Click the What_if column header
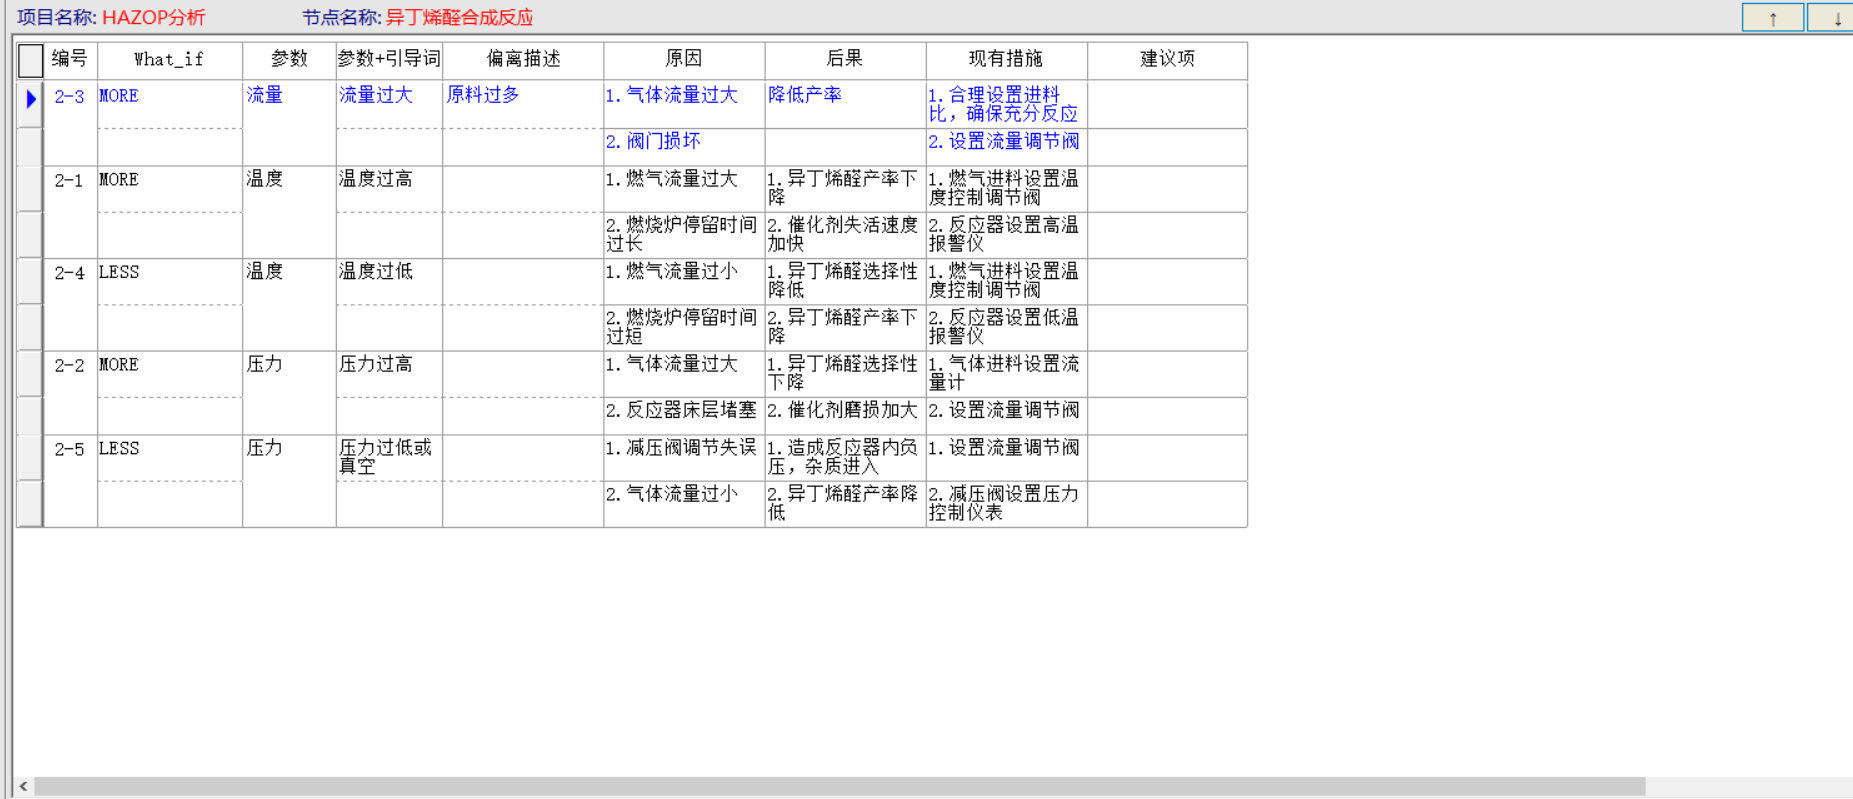1853x799 pixels. point(169,59)
